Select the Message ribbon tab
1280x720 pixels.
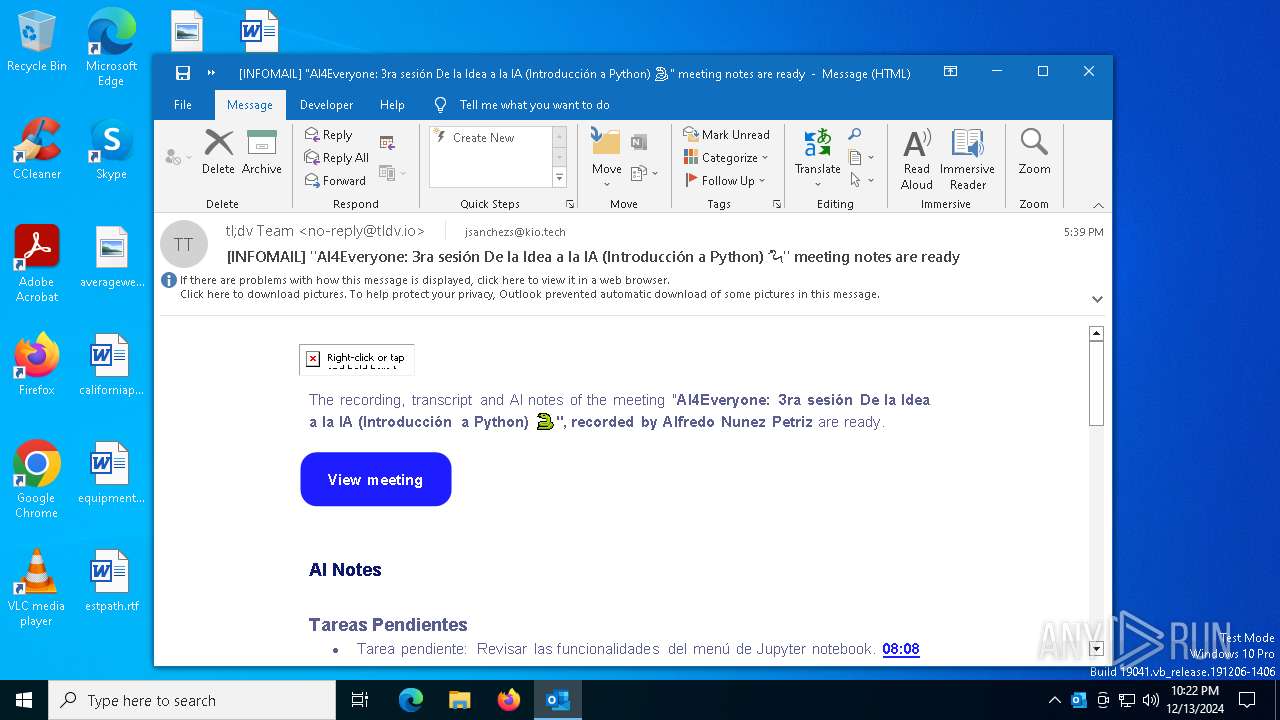tap(250, 105)
